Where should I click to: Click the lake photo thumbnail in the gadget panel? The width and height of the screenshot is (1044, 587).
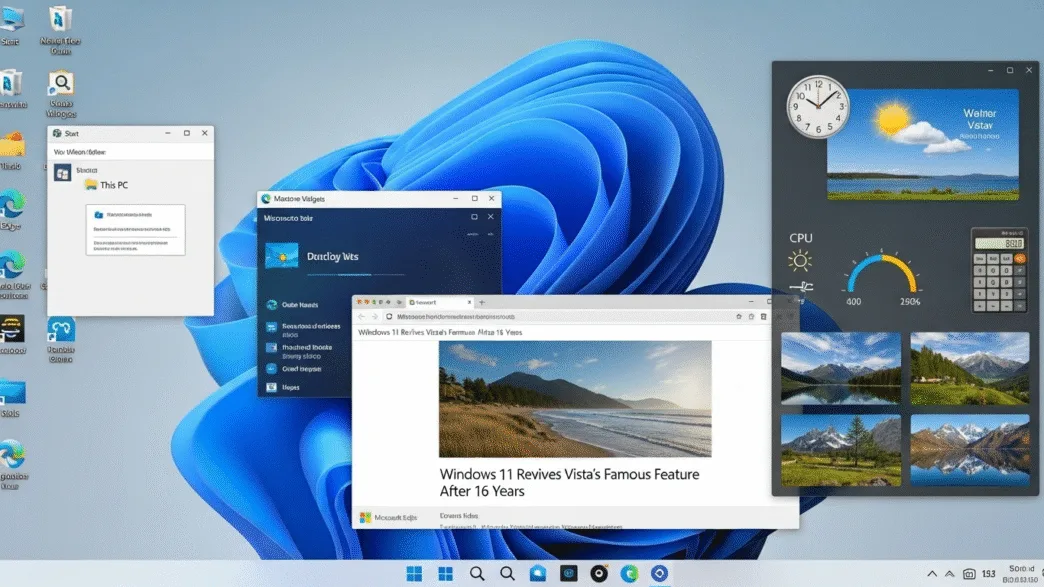(x=841, y=369)
